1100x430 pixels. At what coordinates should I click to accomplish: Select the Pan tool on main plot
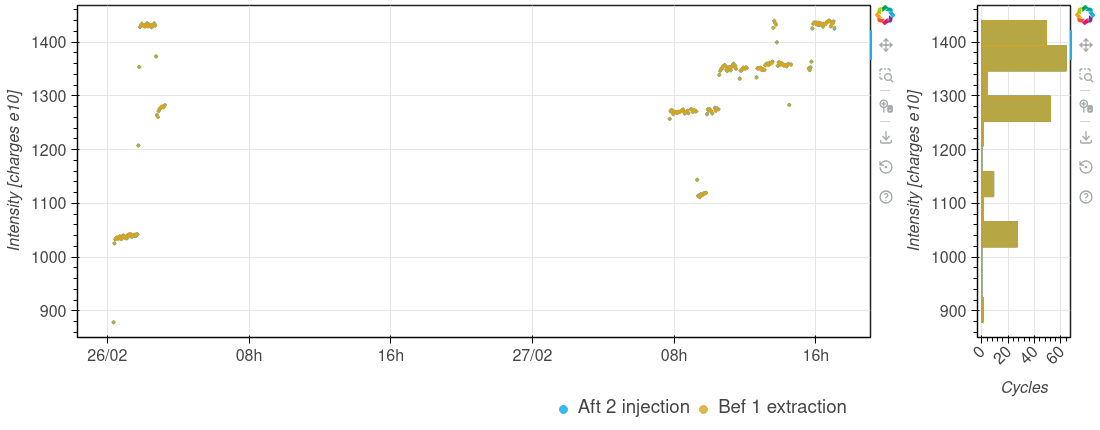[885, 45]
